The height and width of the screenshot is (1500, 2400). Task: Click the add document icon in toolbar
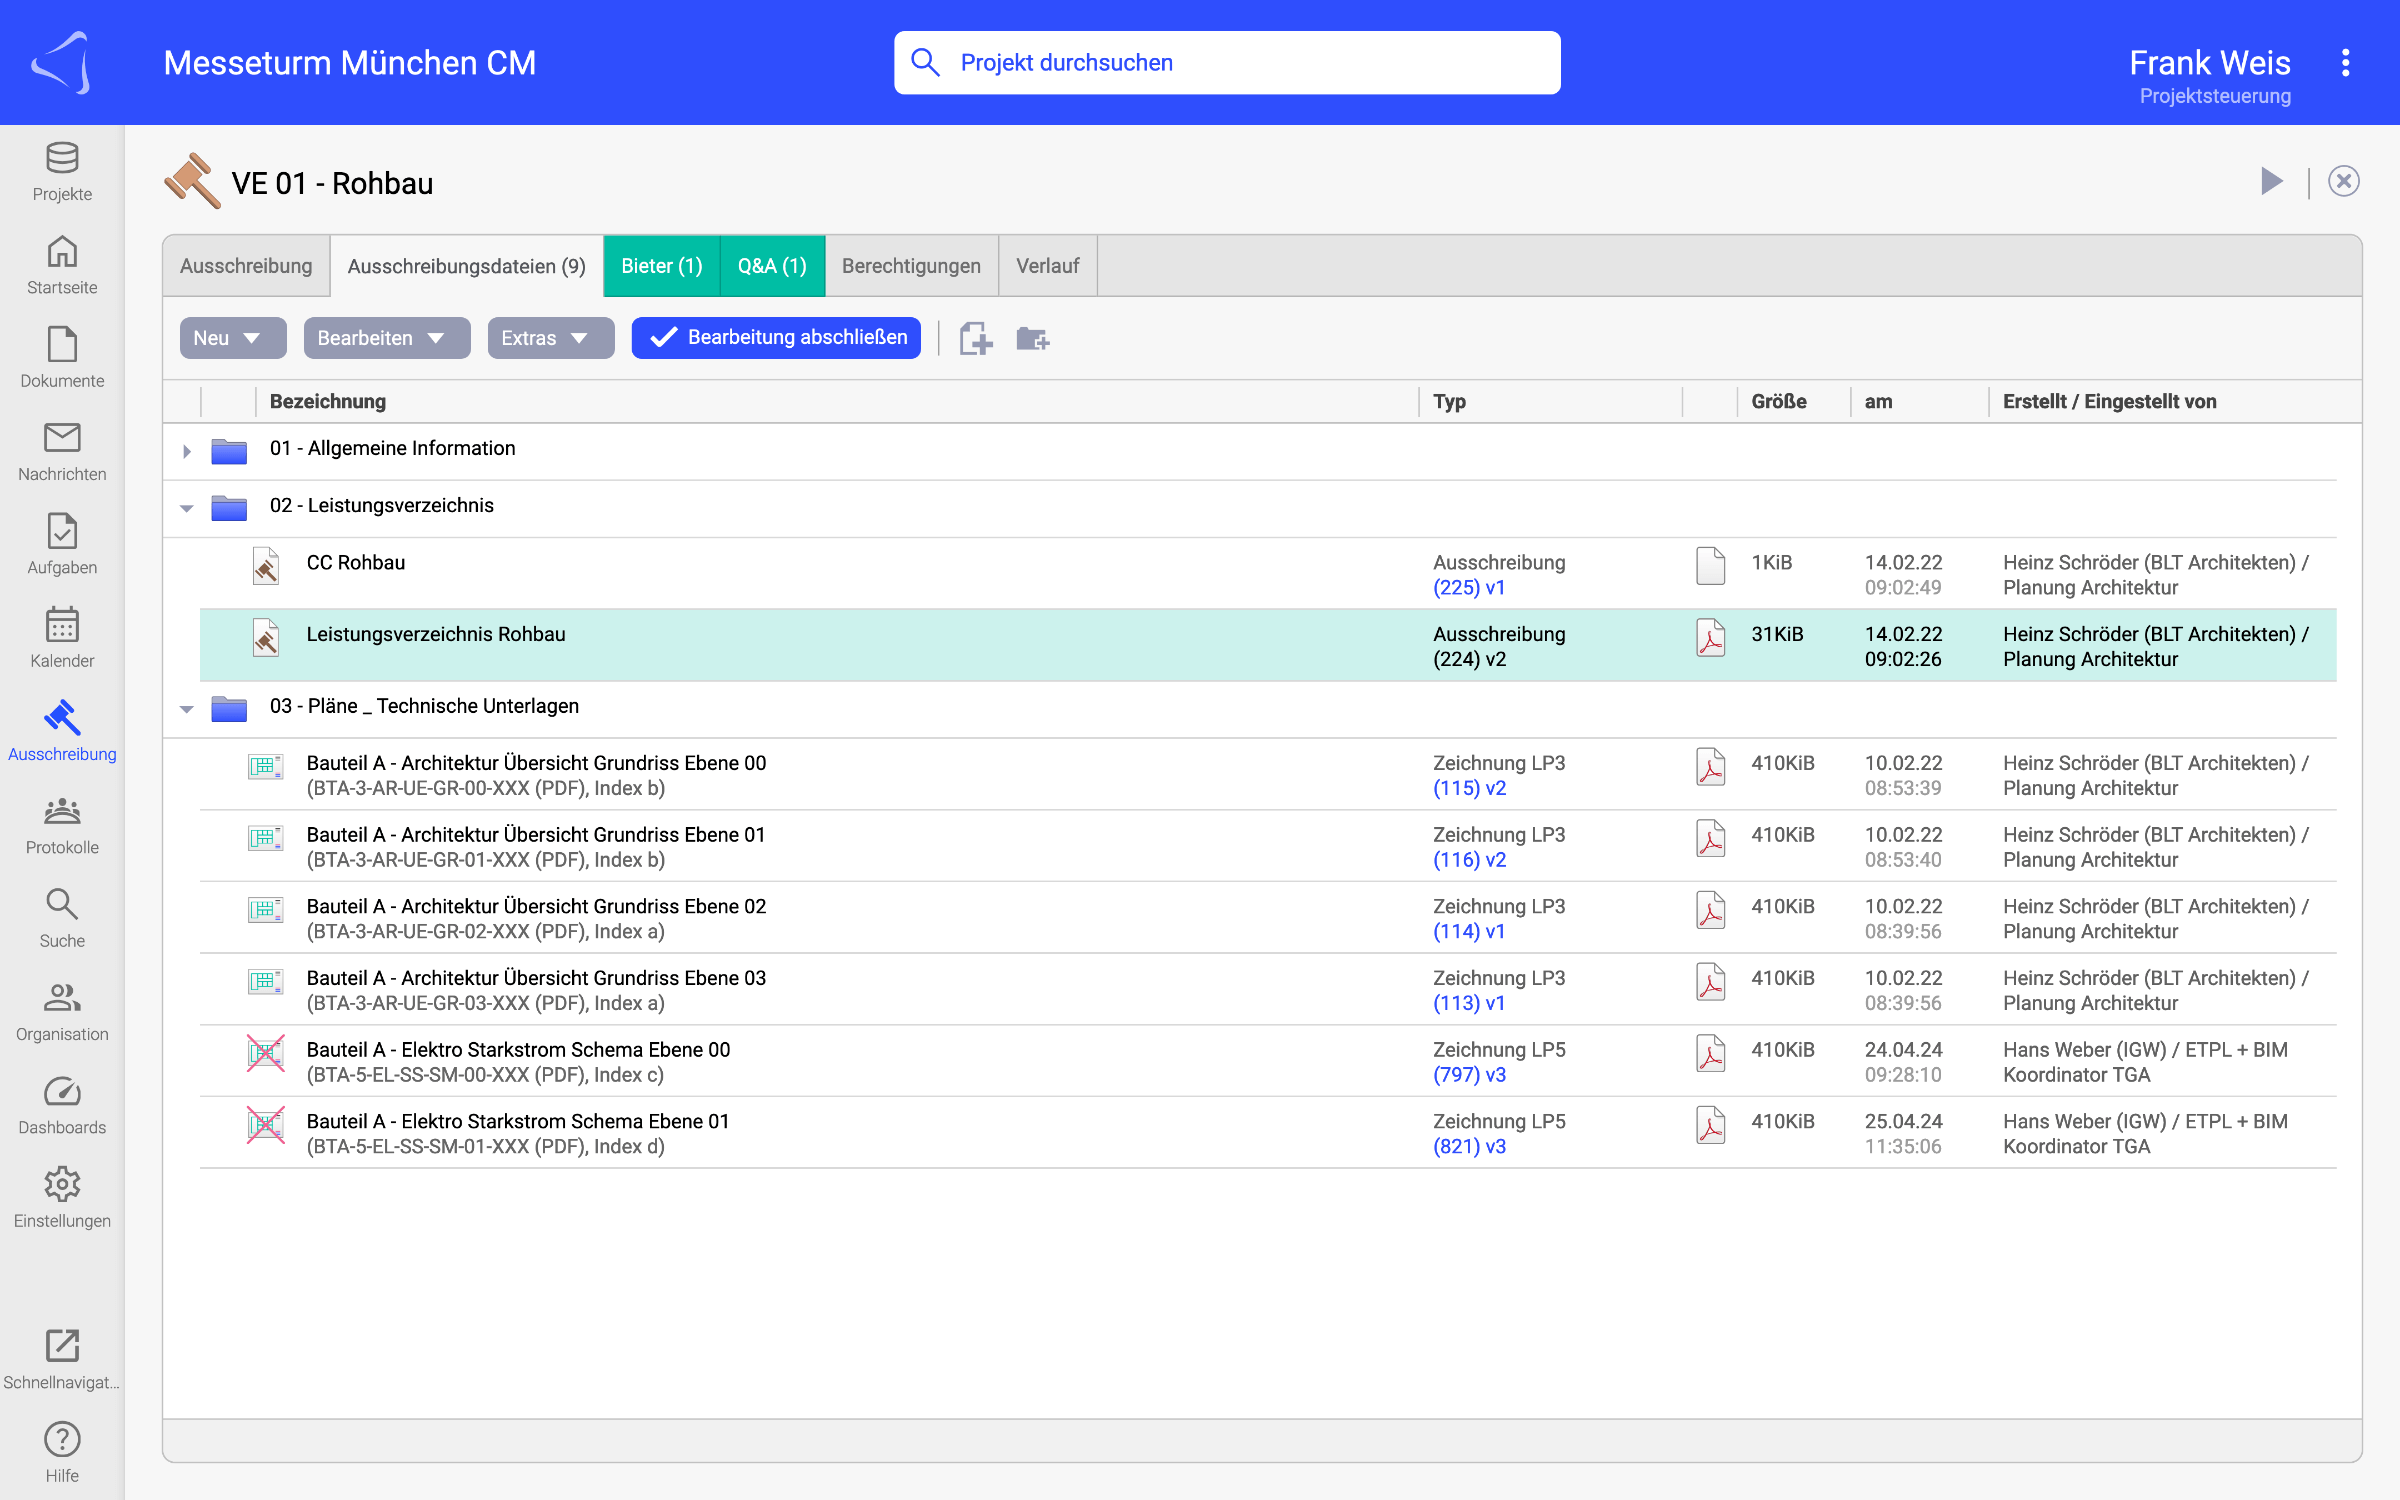click(976, 338)
